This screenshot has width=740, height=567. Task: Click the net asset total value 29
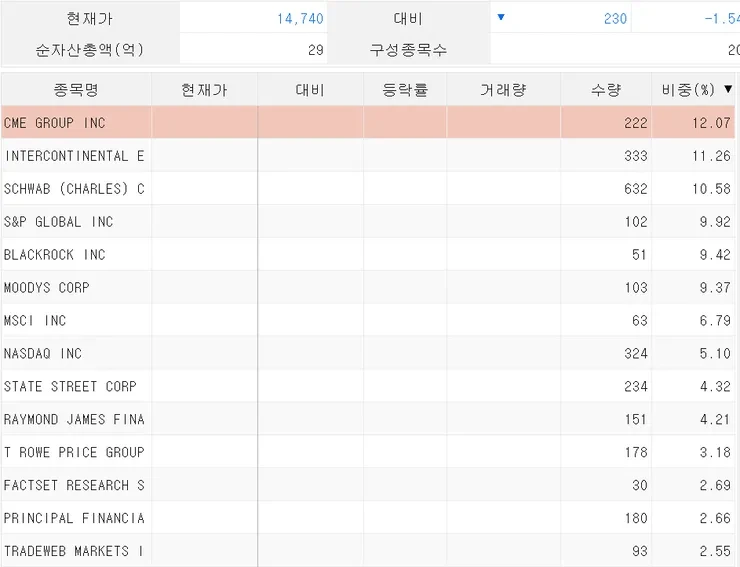(316, 50)
